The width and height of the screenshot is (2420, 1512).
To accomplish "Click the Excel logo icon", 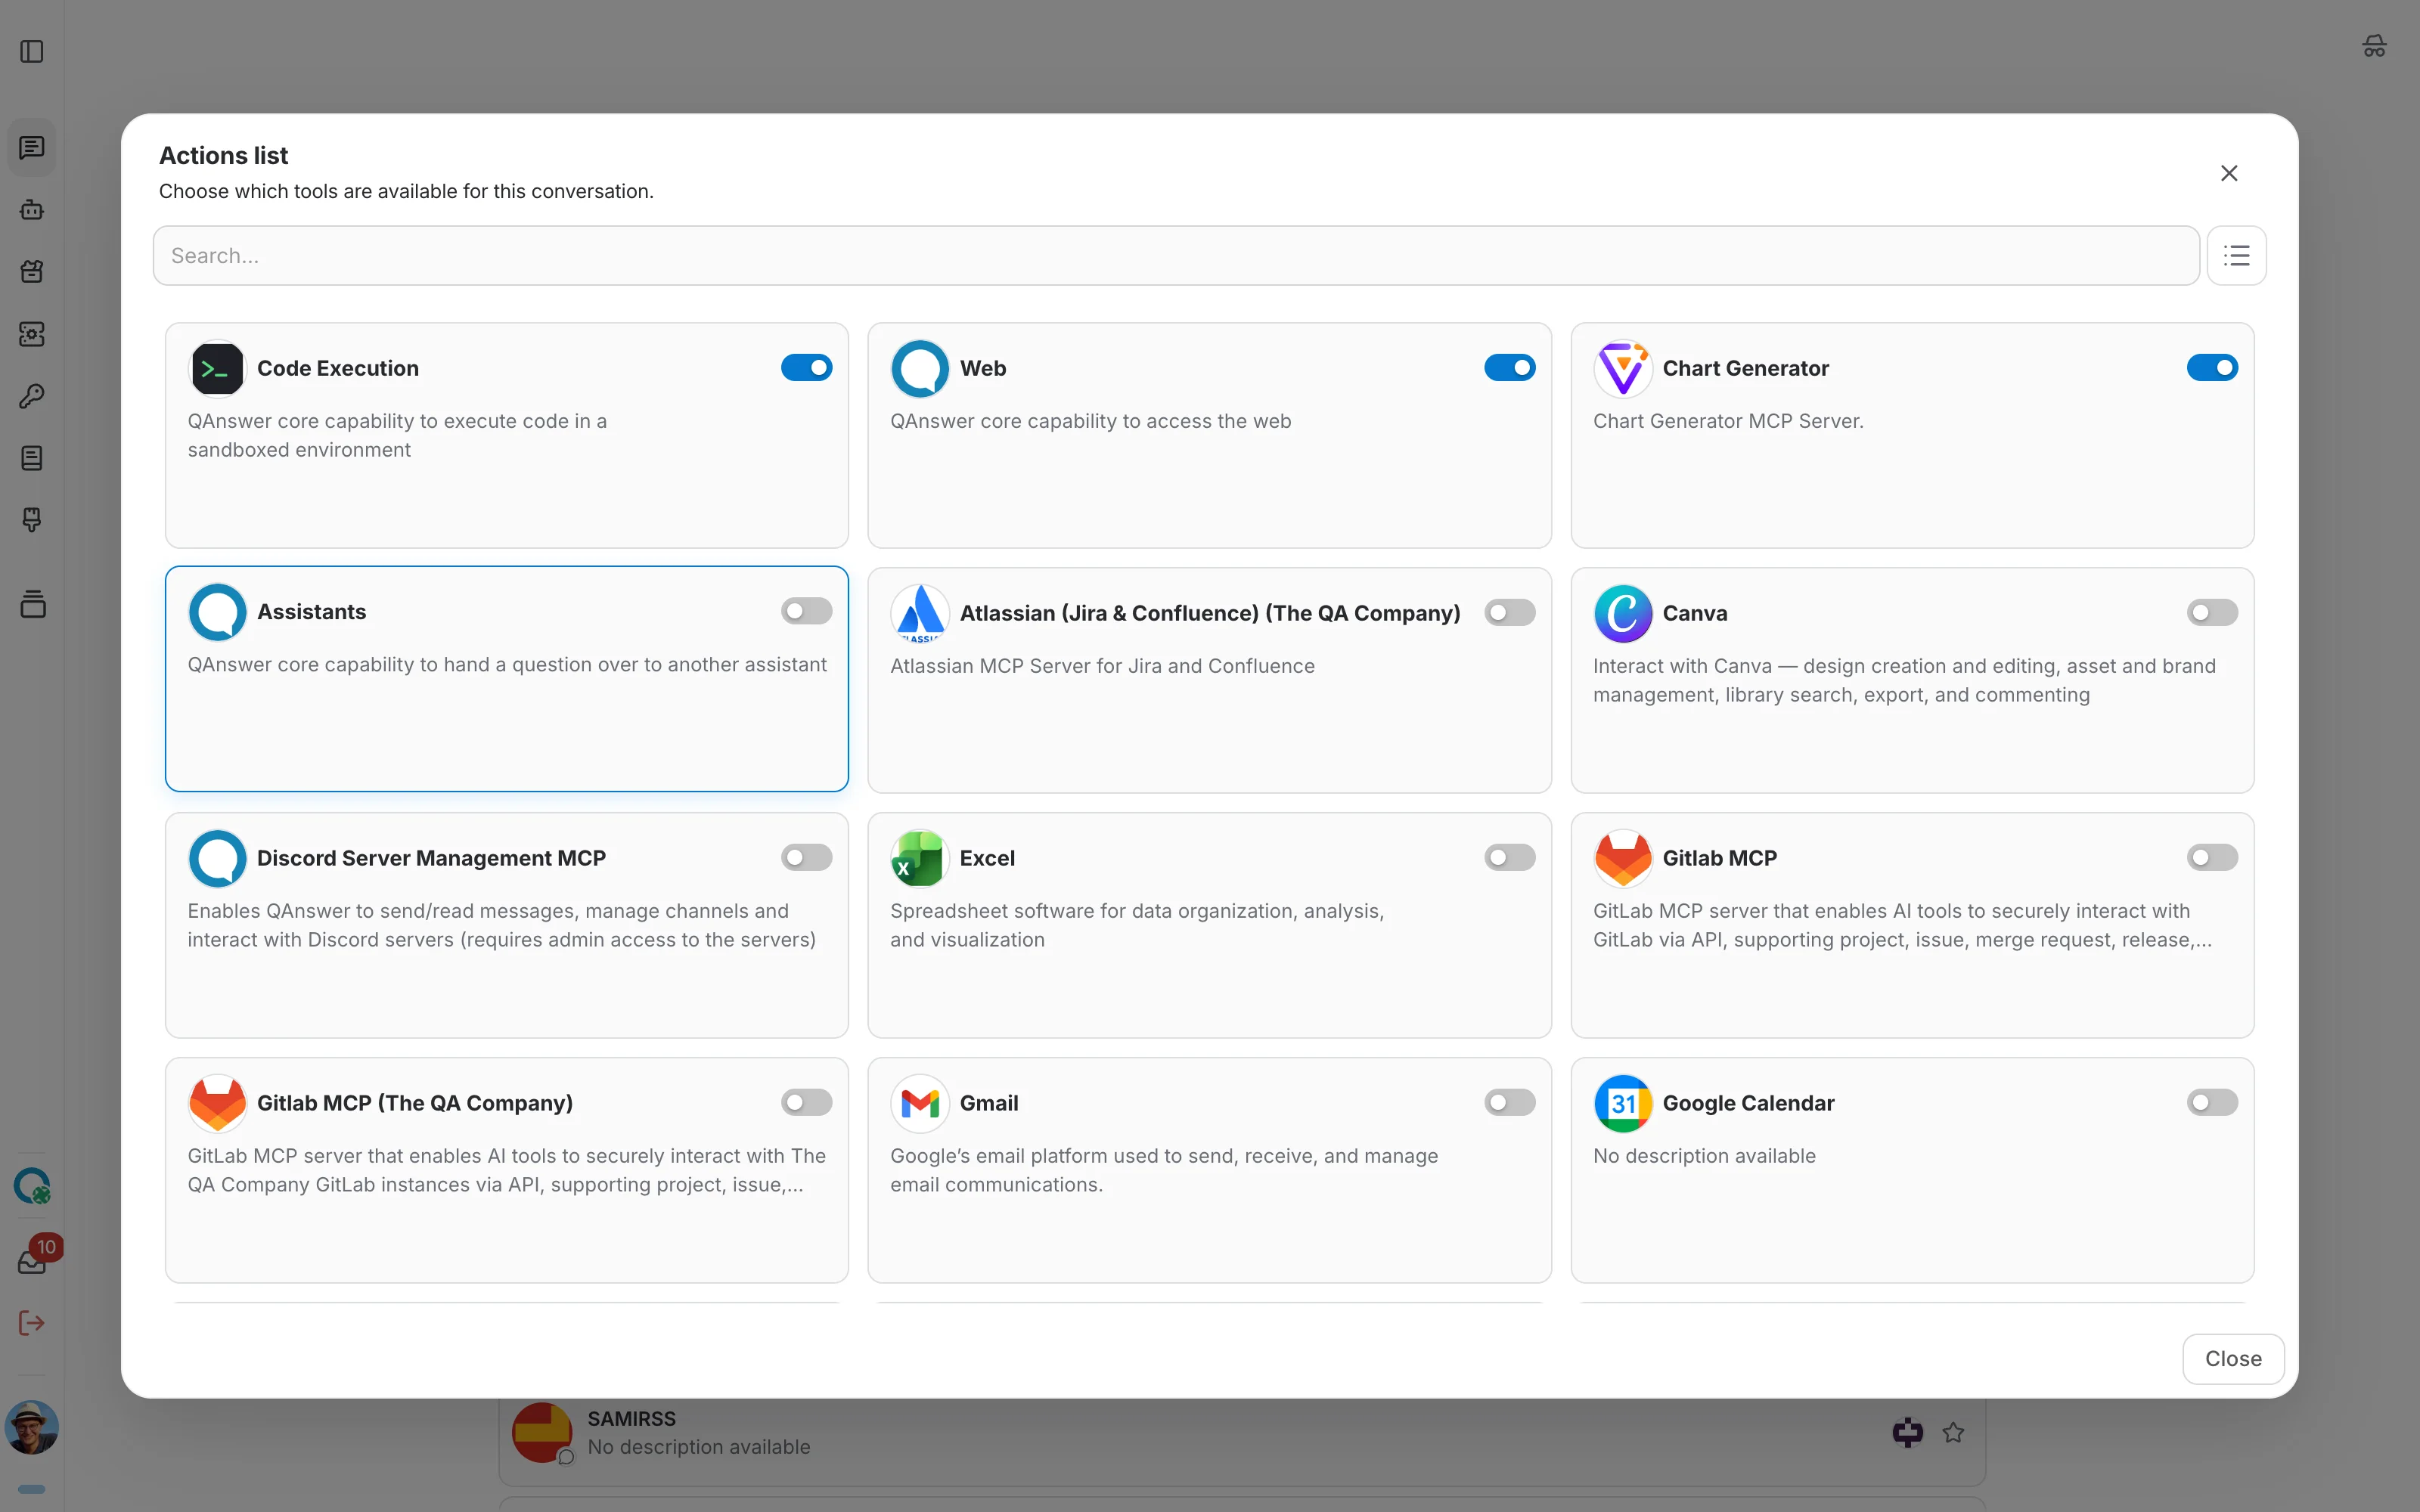I will point(919,859).
